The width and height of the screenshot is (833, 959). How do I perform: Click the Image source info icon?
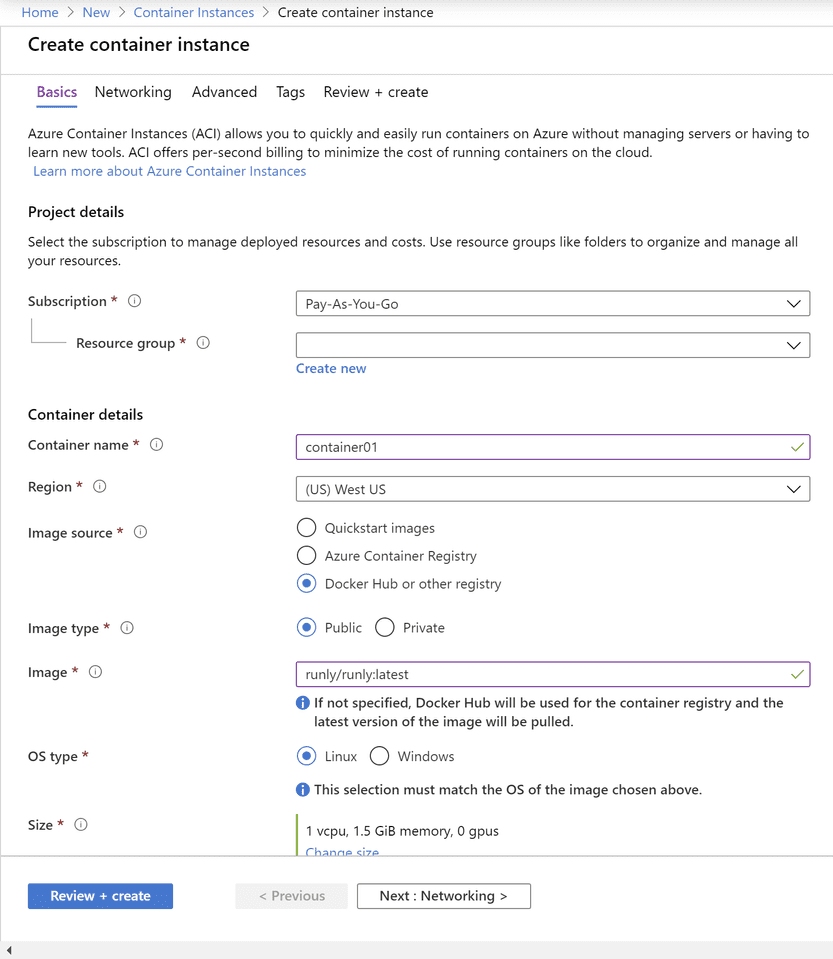click(x=141, y=532)
